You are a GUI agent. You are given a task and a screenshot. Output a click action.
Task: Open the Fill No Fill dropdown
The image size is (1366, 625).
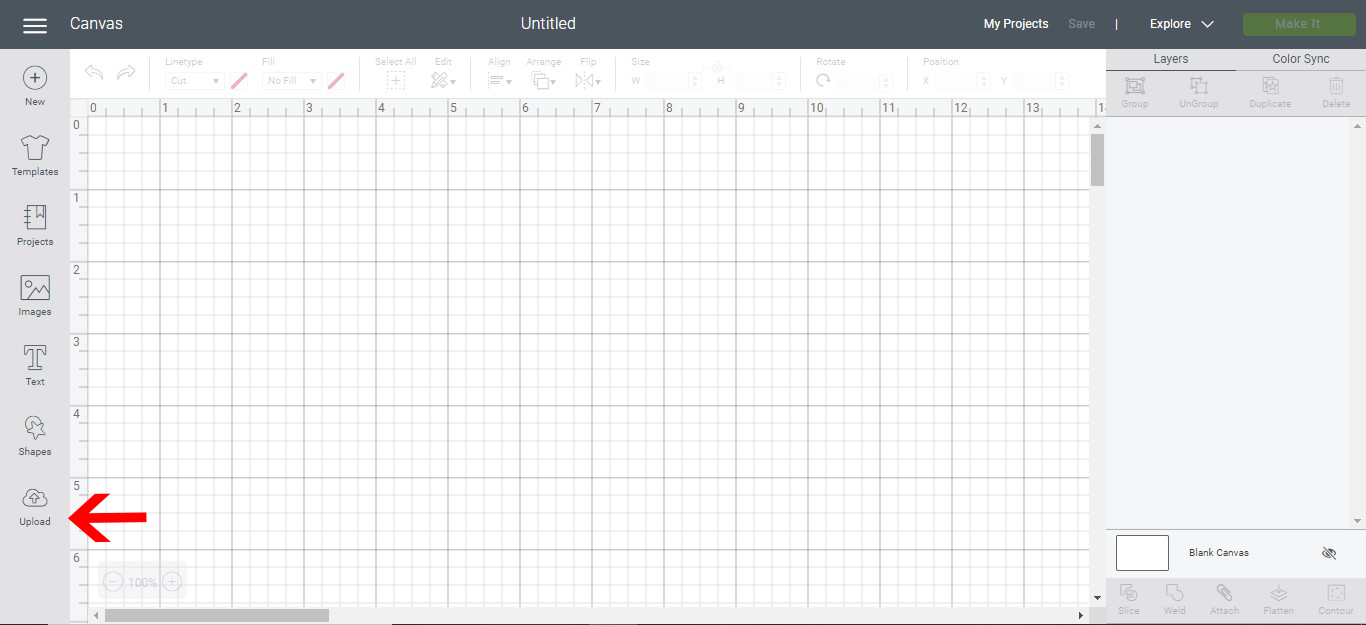(291, 81)
